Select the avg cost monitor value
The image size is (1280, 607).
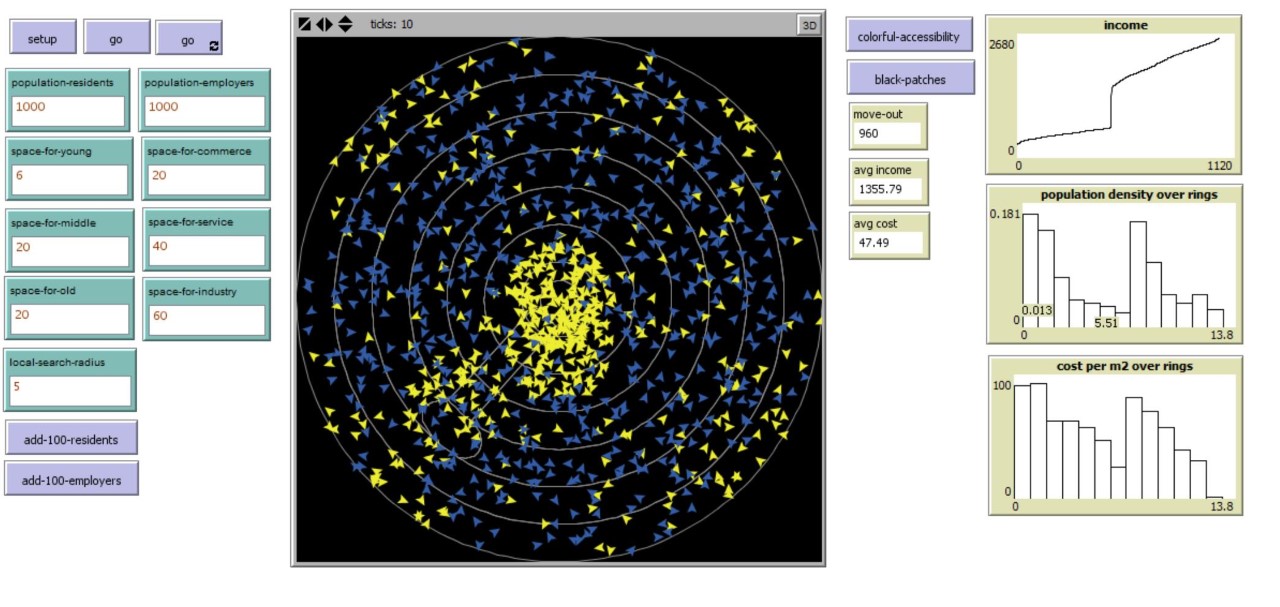point(886,243)
